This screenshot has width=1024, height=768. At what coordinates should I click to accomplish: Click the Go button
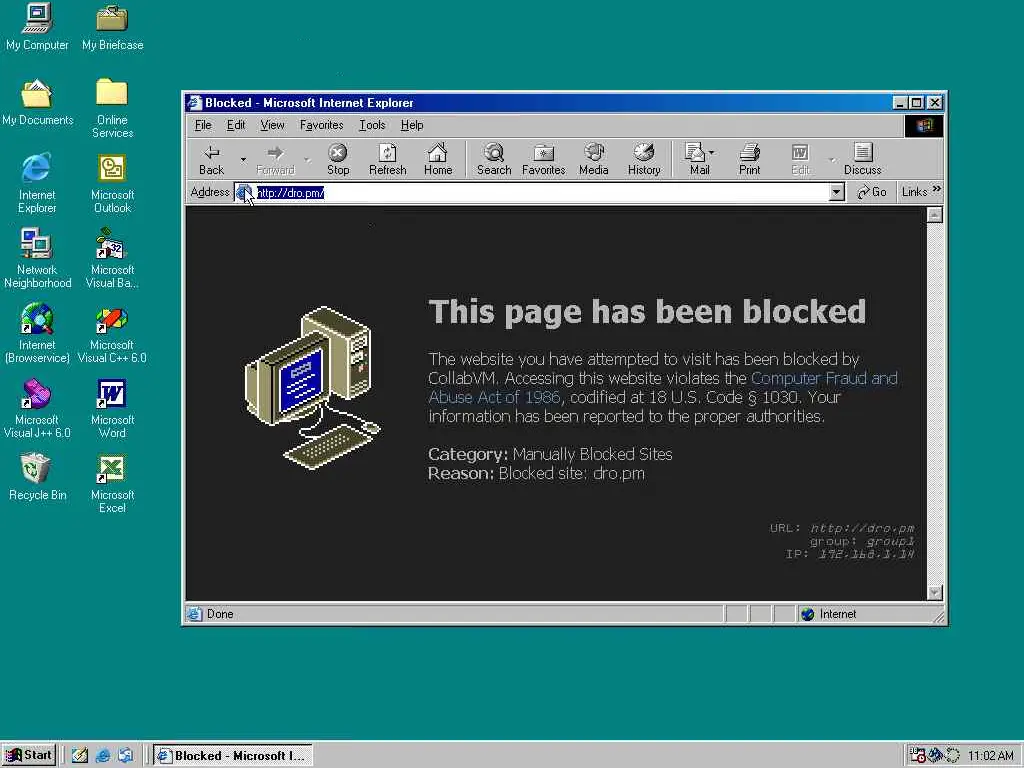click(x=872, y=192)
